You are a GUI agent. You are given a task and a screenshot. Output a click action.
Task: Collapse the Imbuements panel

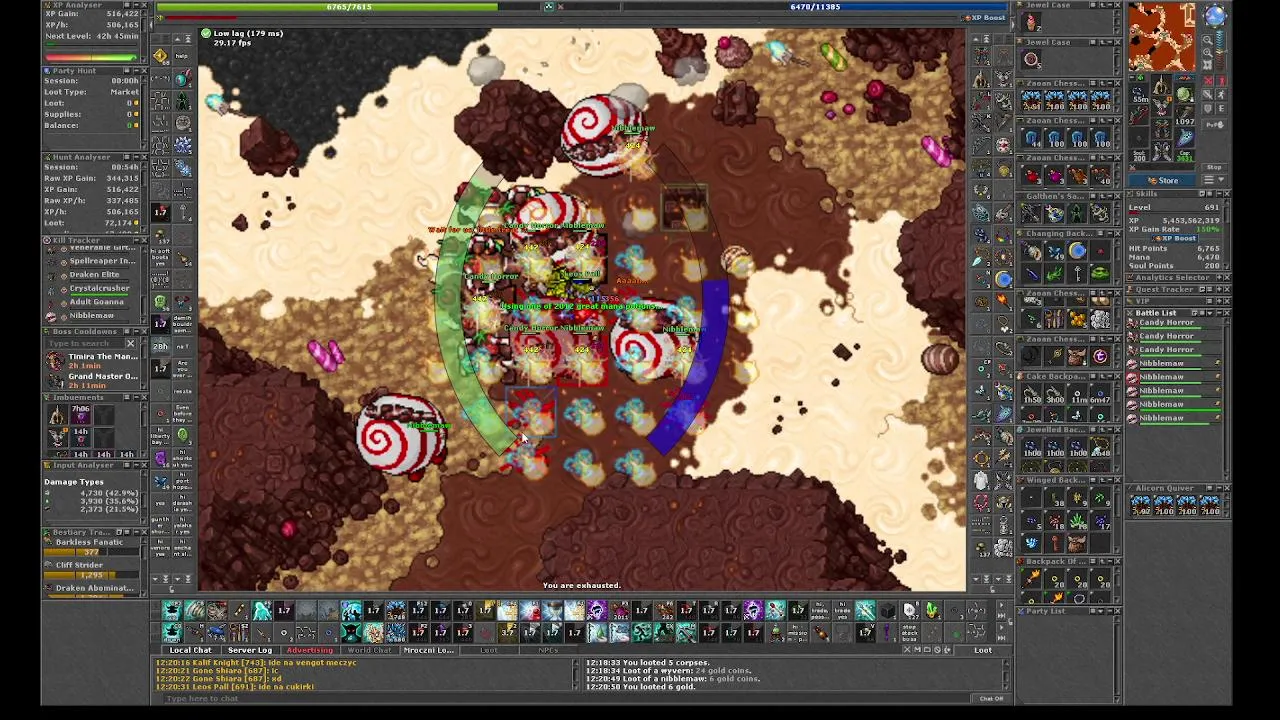pos(135,398)
